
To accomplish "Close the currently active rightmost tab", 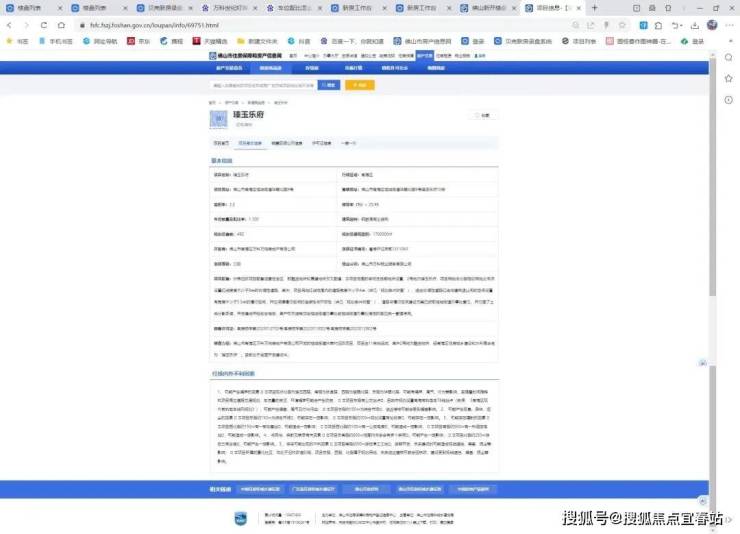I will [579, 8].
